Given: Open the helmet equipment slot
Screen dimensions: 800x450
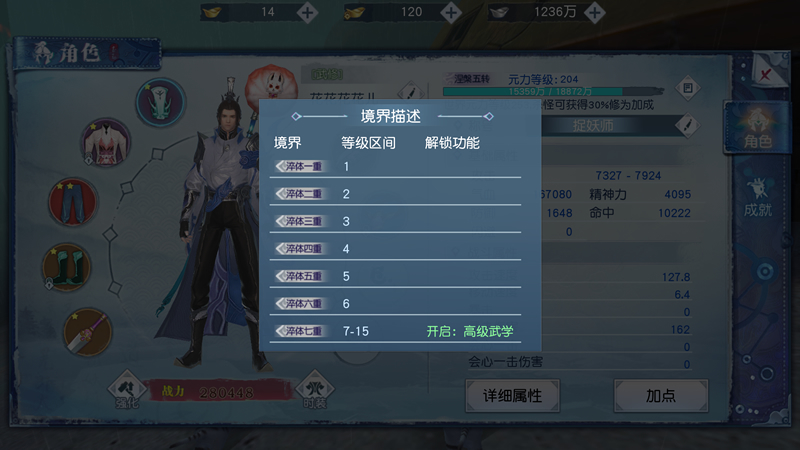Looking at the screenshot, I should click(x=160, y=102).
